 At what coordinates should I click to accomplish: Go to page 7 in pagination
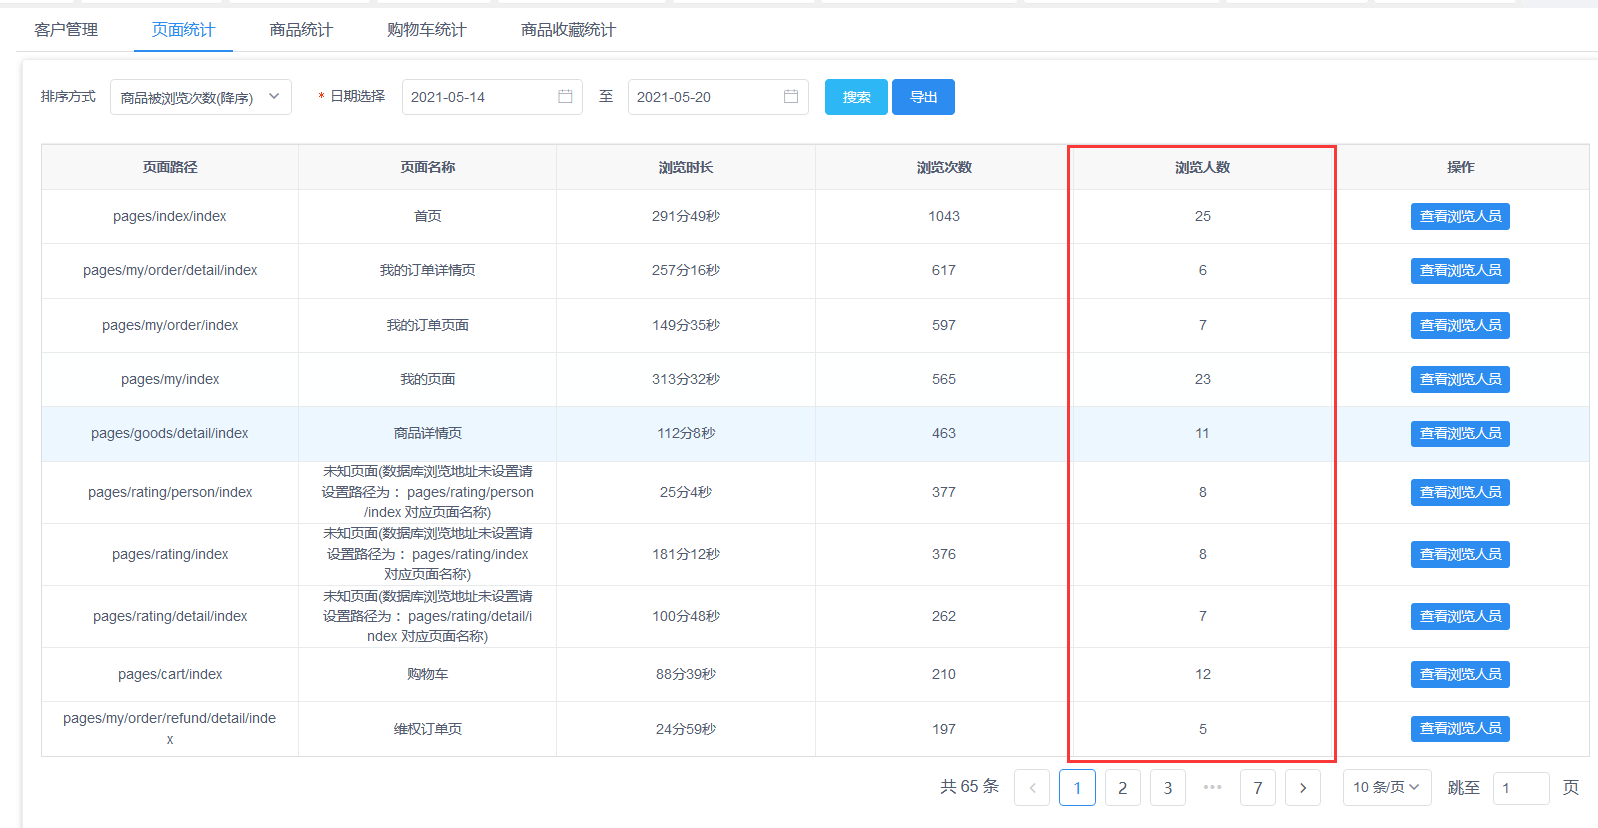pyautogui.click(x=1257, y=788)
